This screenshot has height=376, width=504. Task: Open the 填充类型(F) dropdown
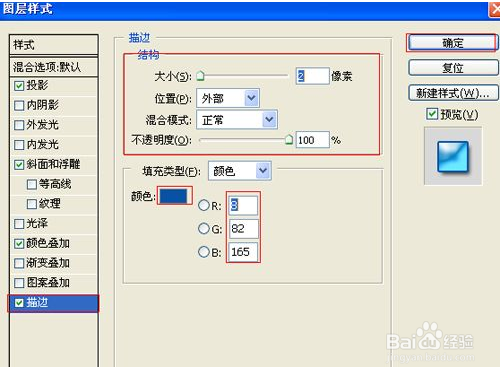pos(240,171)
